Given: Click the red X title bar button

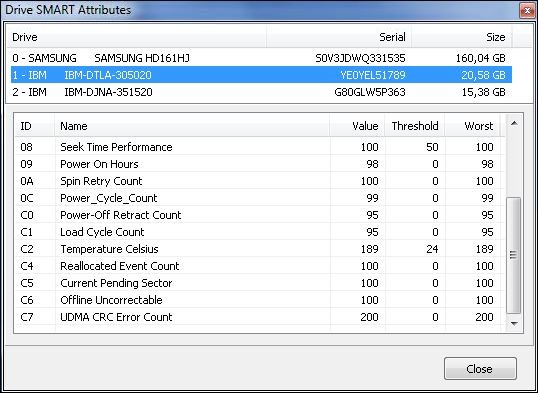Looking at the screenshot, I should [528, 11].
